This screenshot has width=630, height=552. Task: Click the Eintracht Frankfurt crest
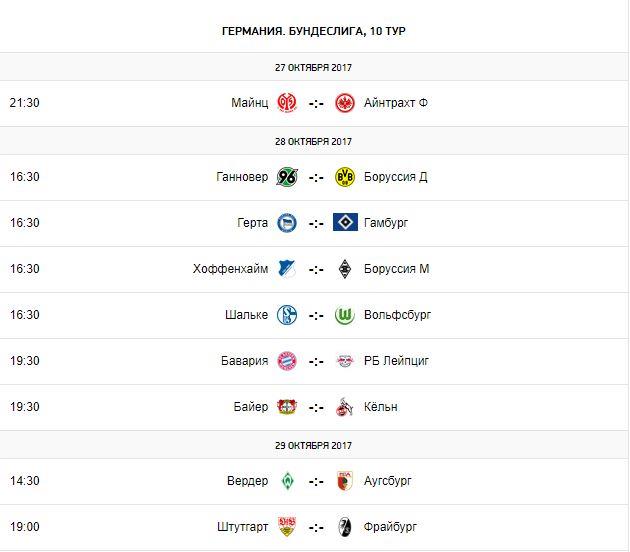(346, 103)
